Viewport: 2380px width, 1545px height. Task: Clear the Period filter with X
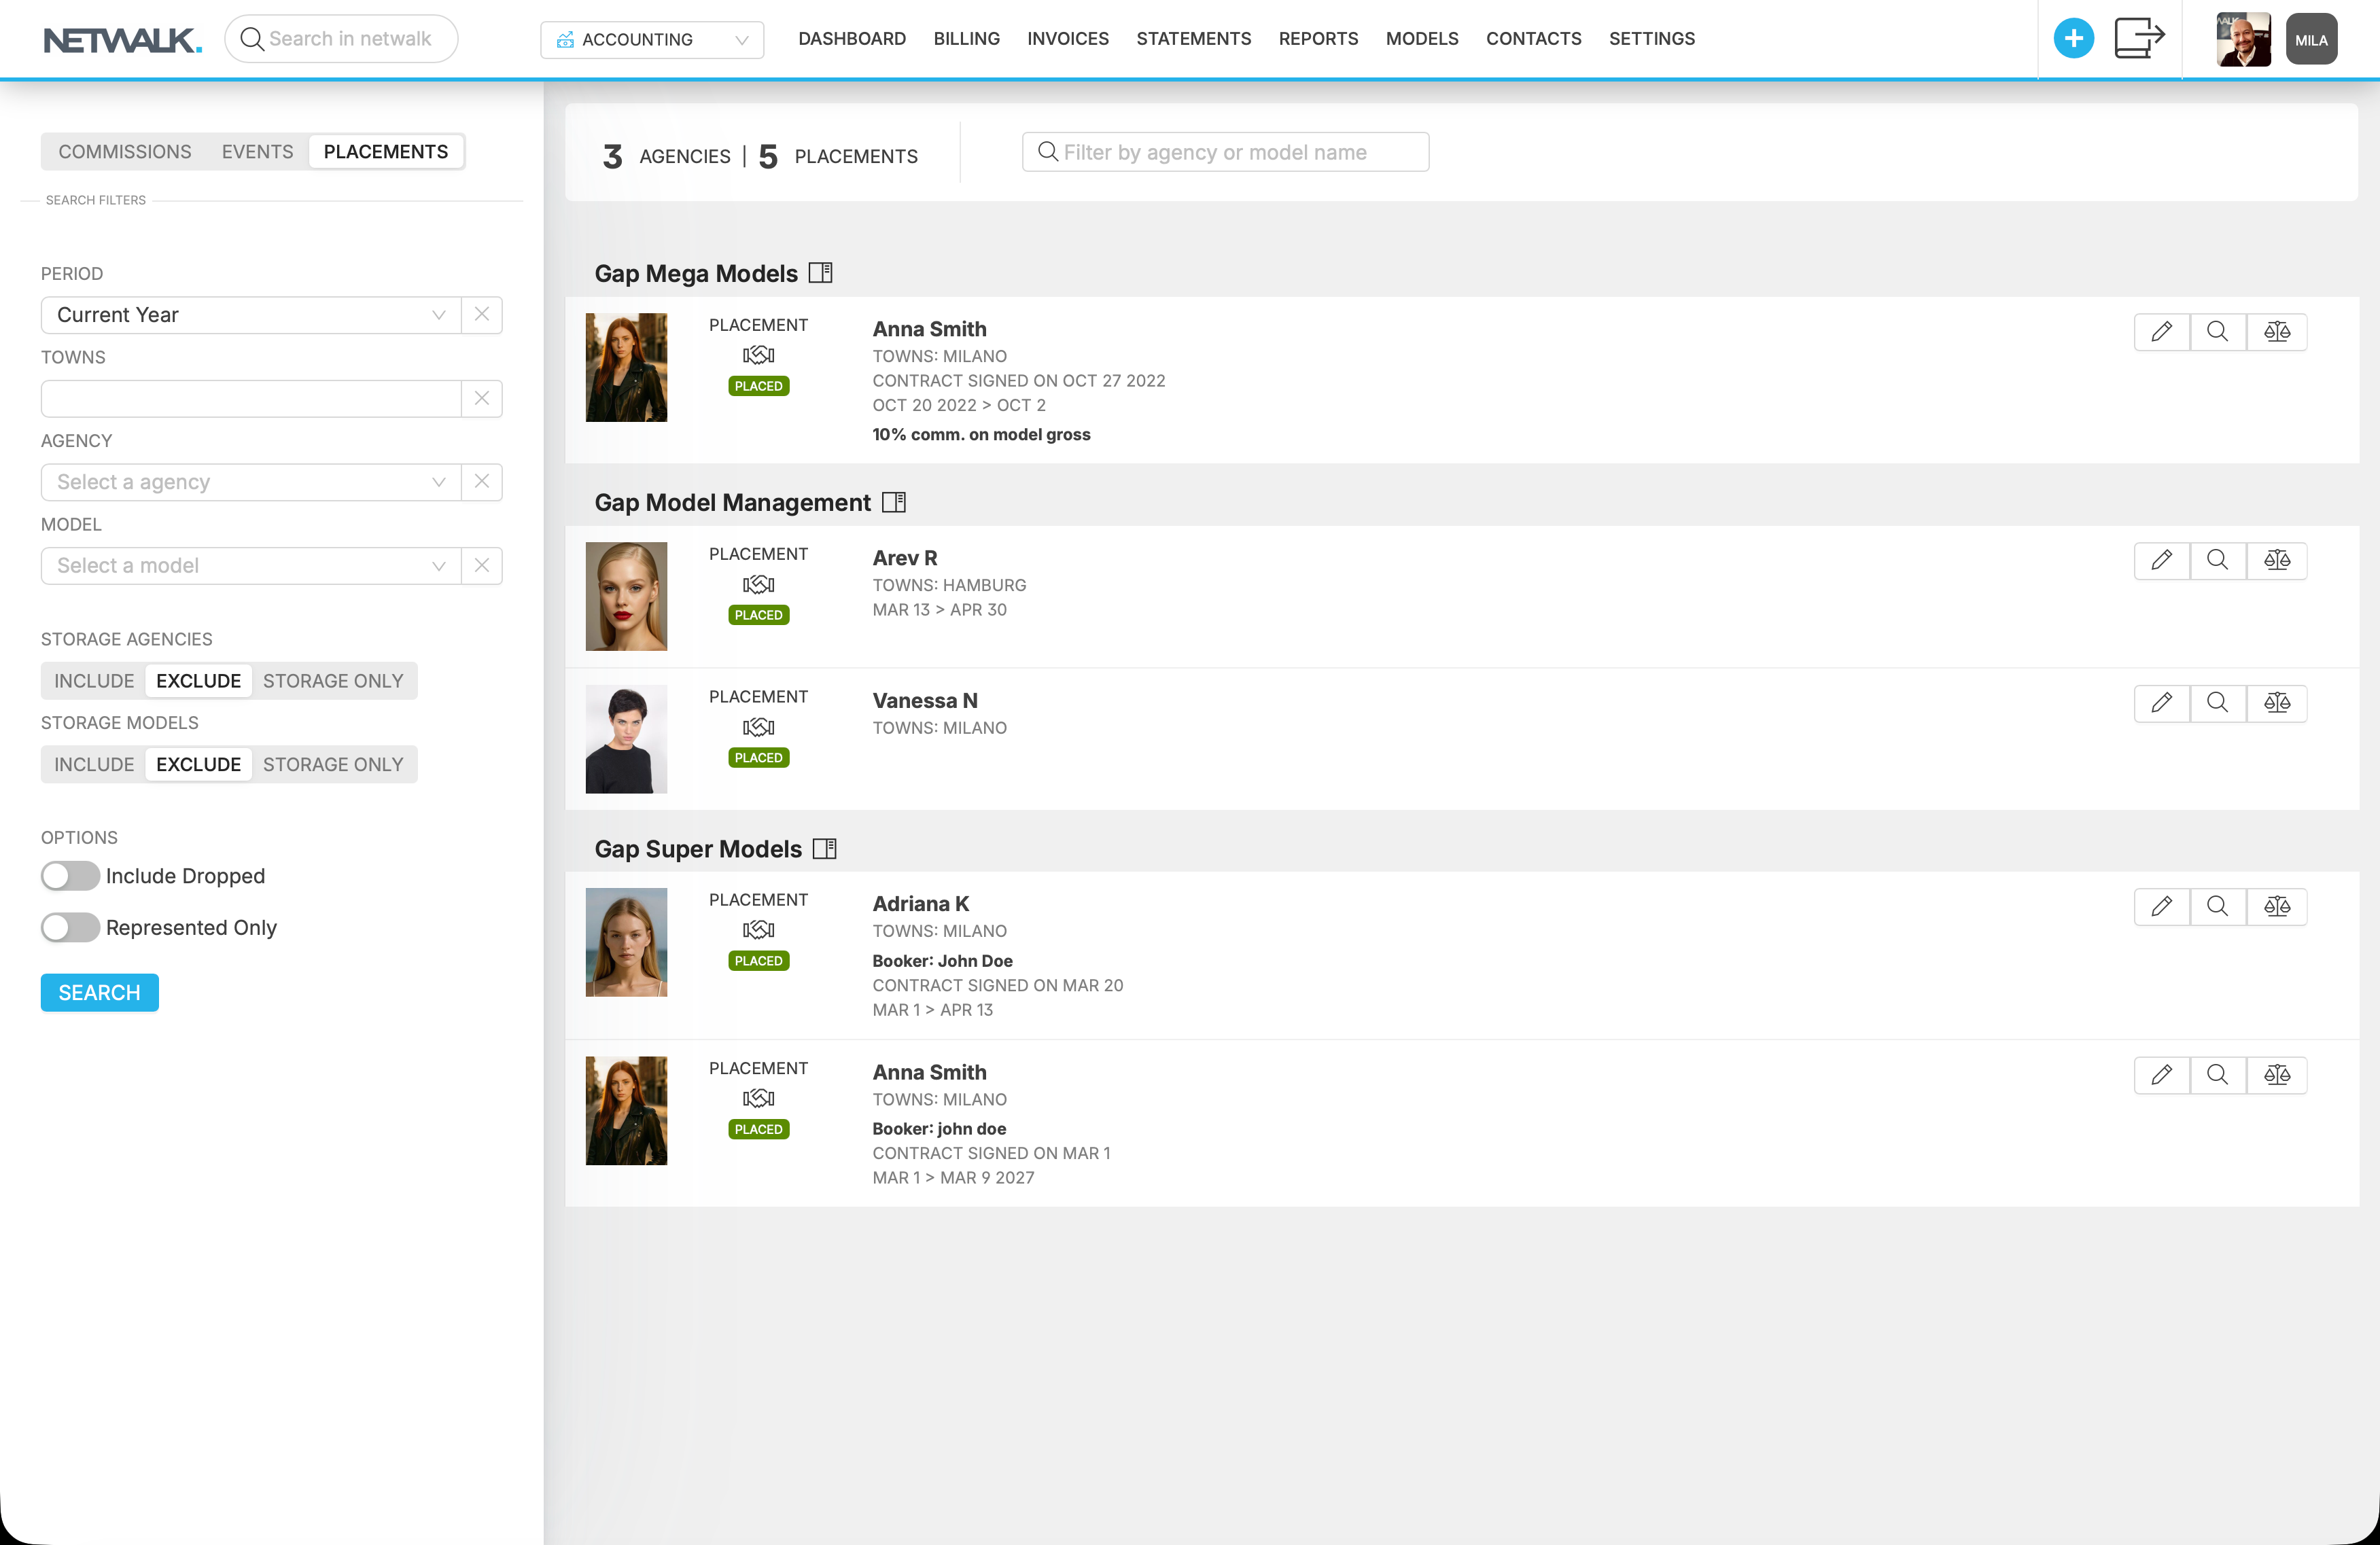point(482,314)
